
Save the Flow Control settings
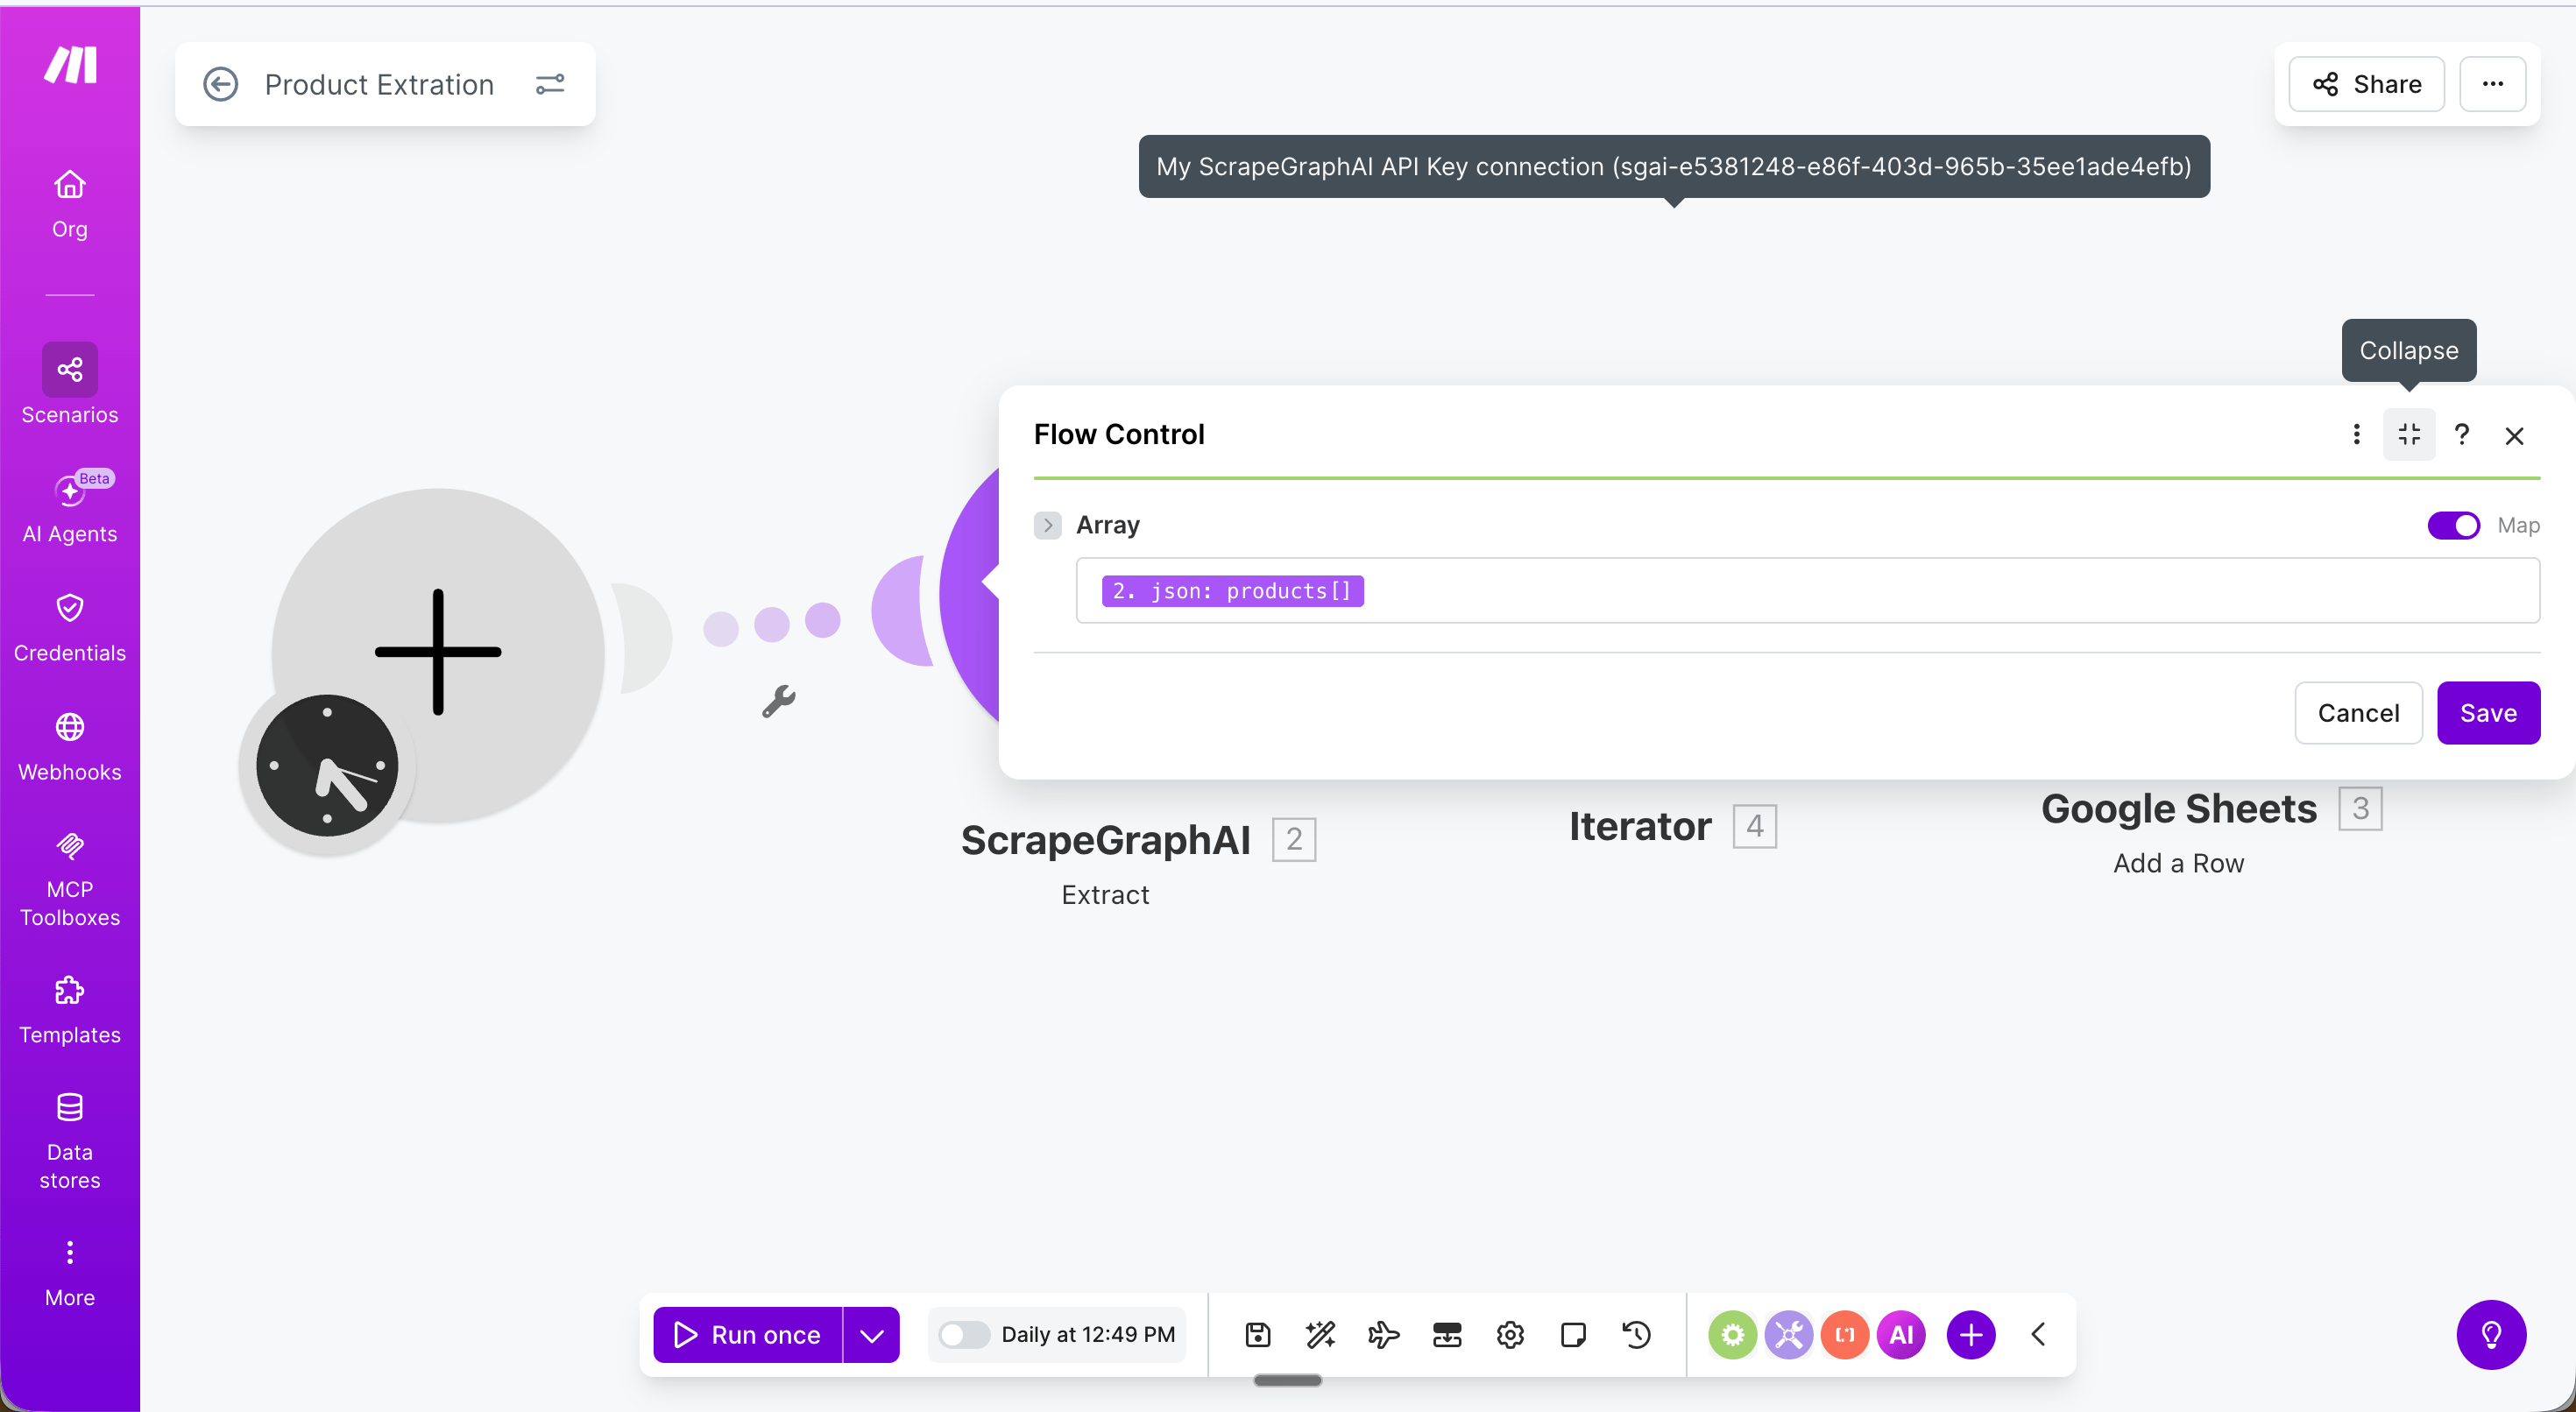pyautogui.click(x=2489, y=713)
